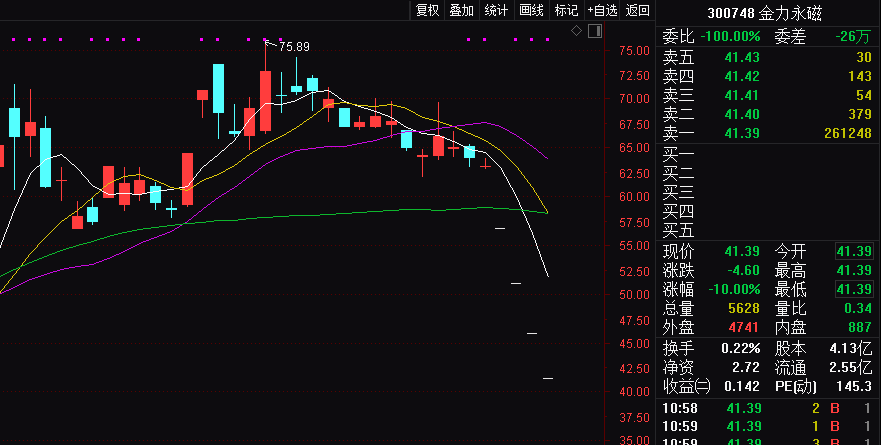Click the 流通 value 2.55亿

pos(851,367)
